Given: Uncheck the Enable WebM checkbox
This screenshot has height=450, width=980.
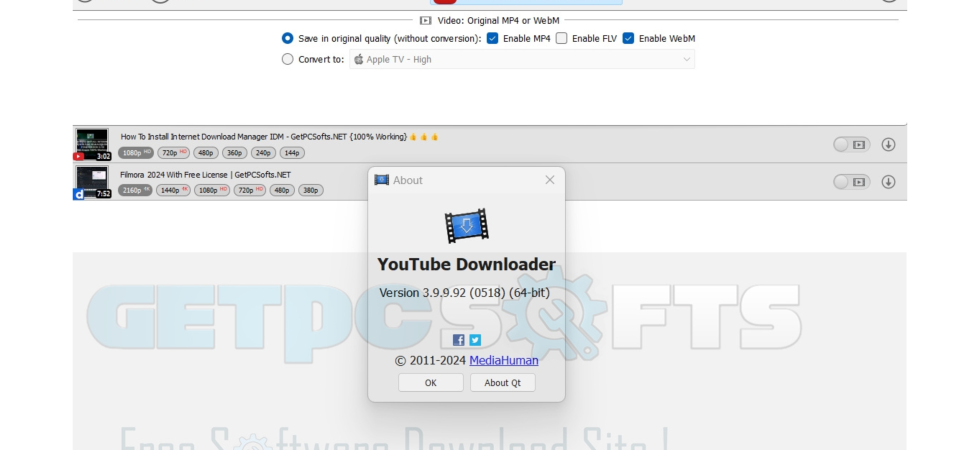Looking at the screenshot, I should (628, 38).
